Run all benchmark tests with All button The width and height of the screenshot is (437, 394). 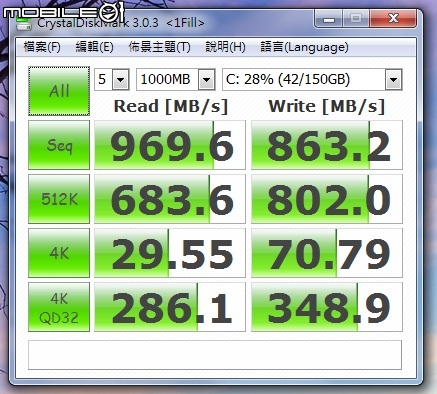point(59,91)
